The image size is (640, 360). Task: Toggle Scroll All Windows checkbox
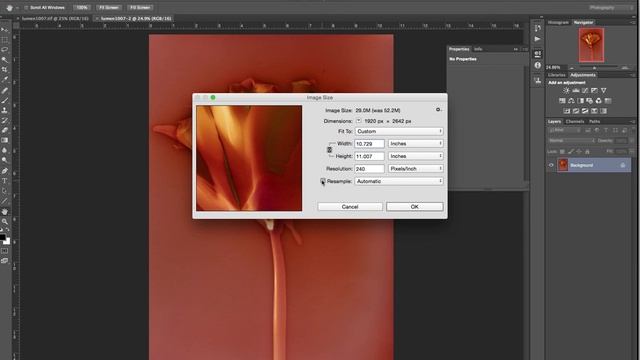tap(26, 8)
